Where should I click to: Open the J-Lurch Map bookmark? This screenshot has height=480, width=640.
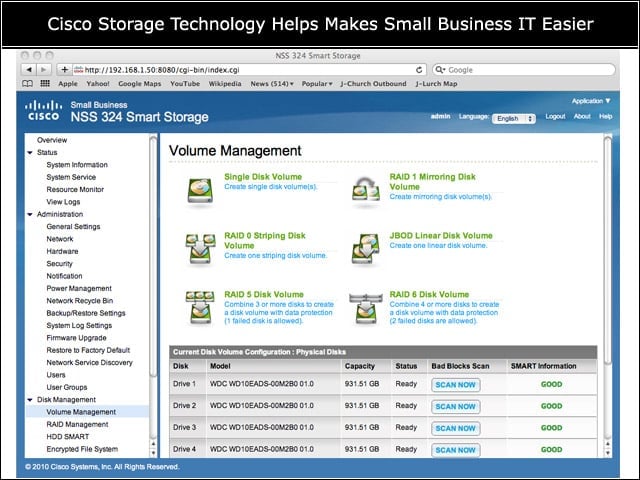(436, 84)
